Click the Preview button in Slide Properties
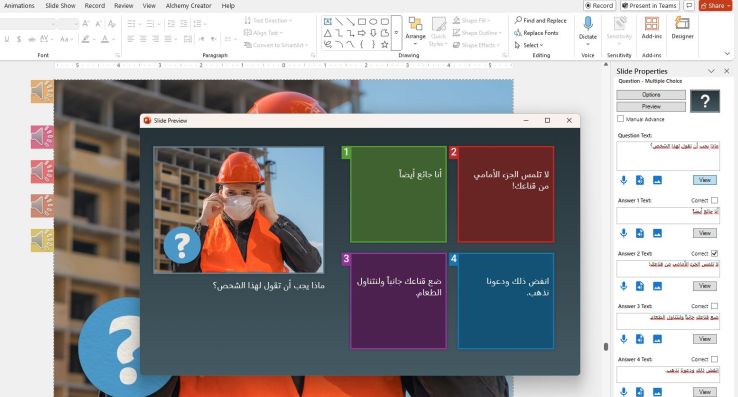 click(651, 106)
